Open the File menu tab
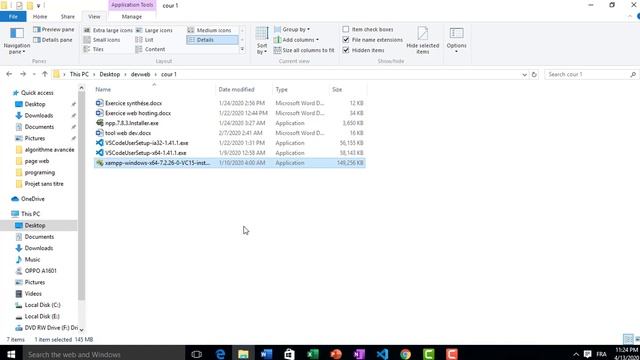Viewport: 640px width, 360px height. coord(13,16)
